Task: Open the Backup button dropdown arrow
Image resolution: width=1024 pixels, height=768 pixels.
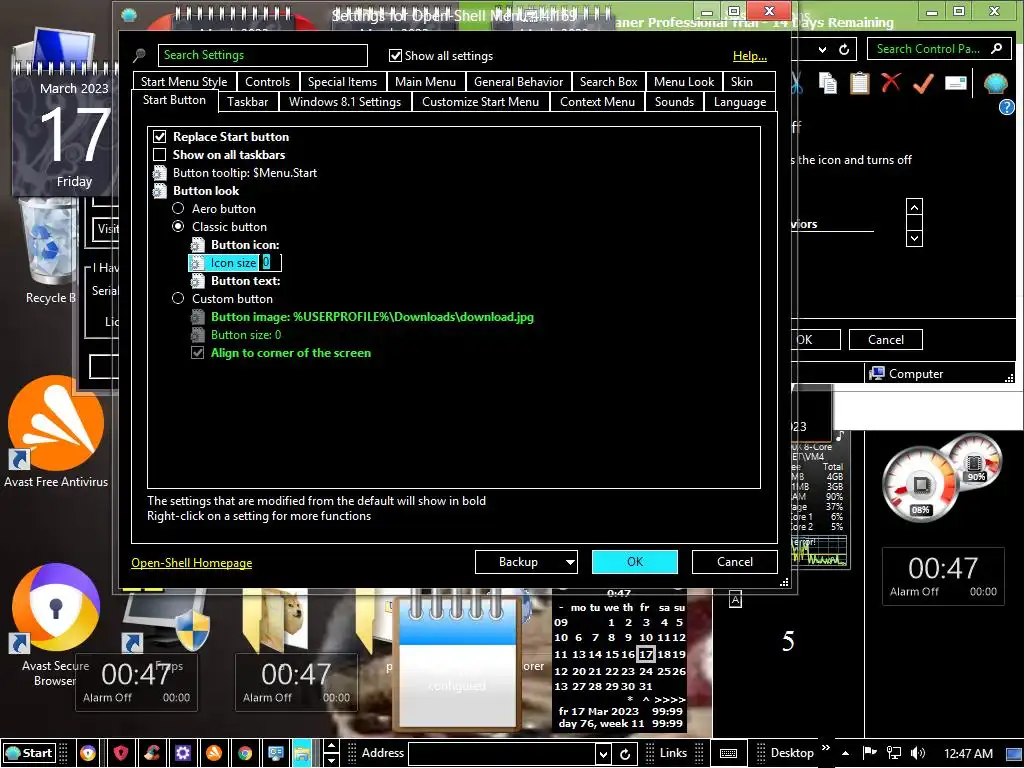Action: pos(570,562)
